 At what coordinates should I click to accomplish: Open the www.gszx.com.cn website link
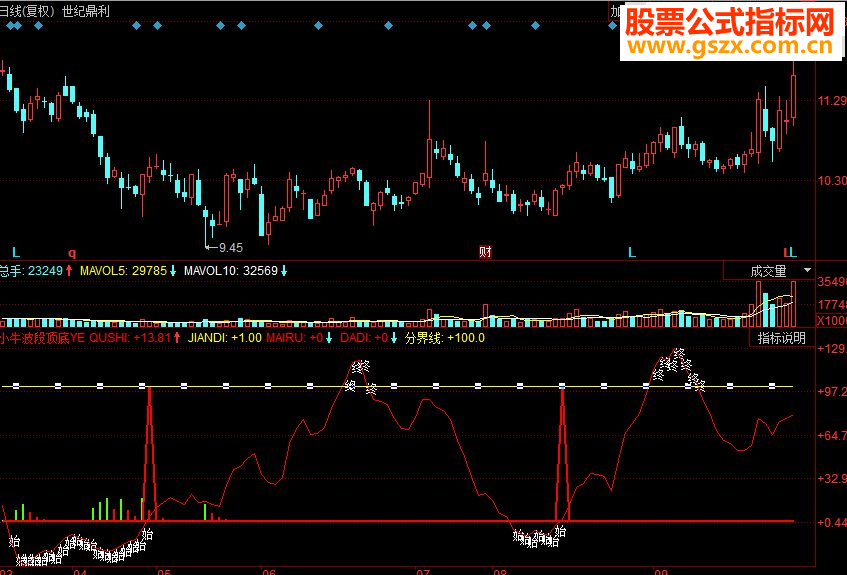coord(731,46)
